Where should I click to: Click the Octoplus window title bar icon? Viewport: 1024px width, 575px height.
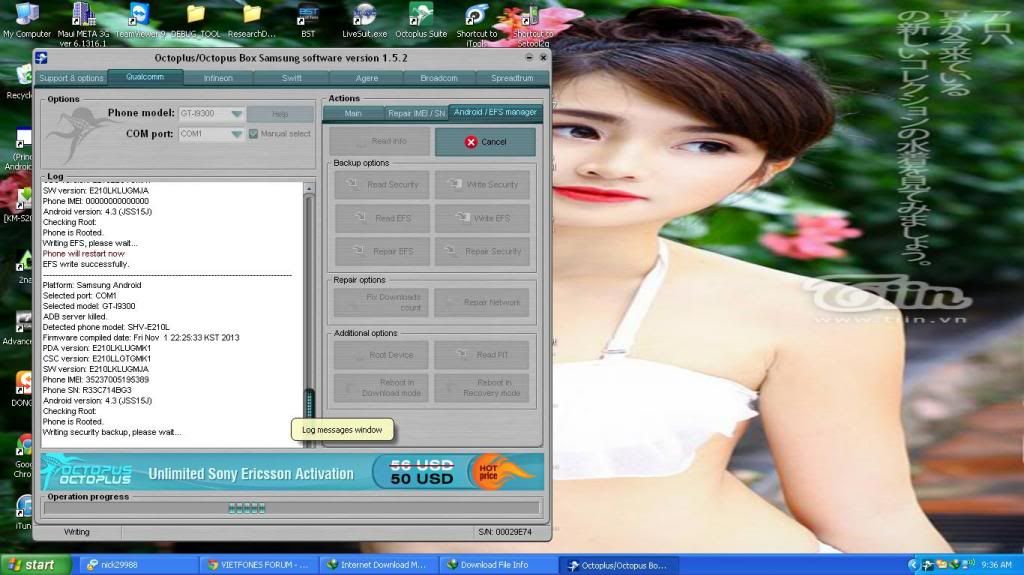pos(41,58)
